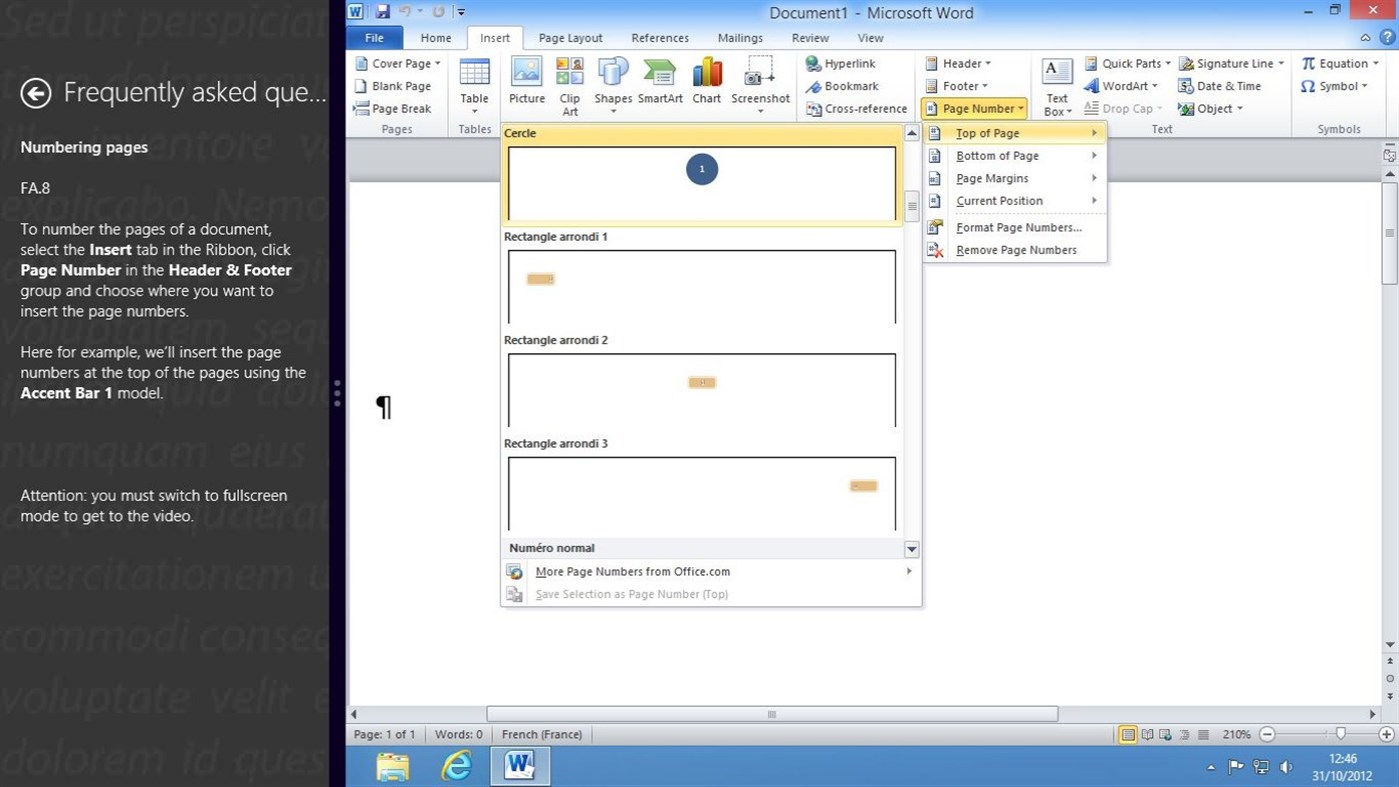Insert a Bookmark
Viewport: 1399px width, 787px height.
click(x=843, y=86)
